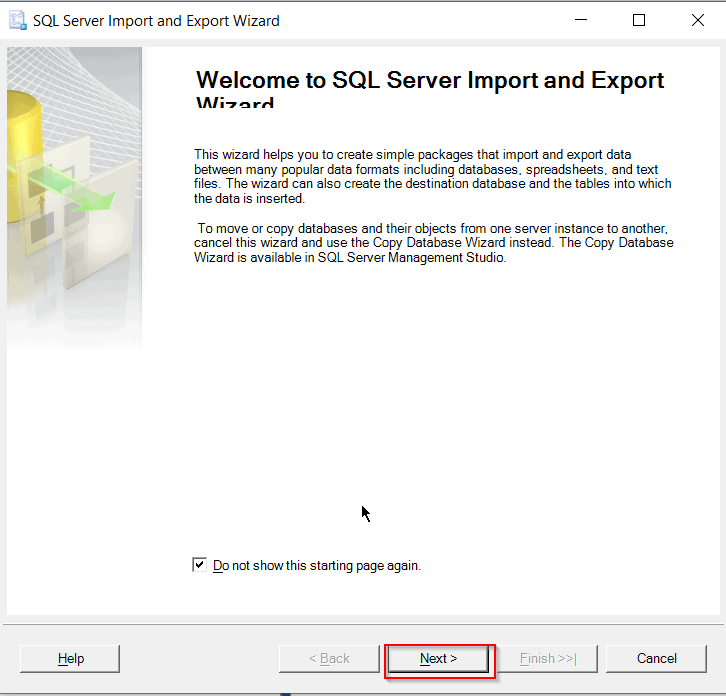Cancel the Import and Export Wizard
This screenshot has width=726, height=696.
click(656, 658)
